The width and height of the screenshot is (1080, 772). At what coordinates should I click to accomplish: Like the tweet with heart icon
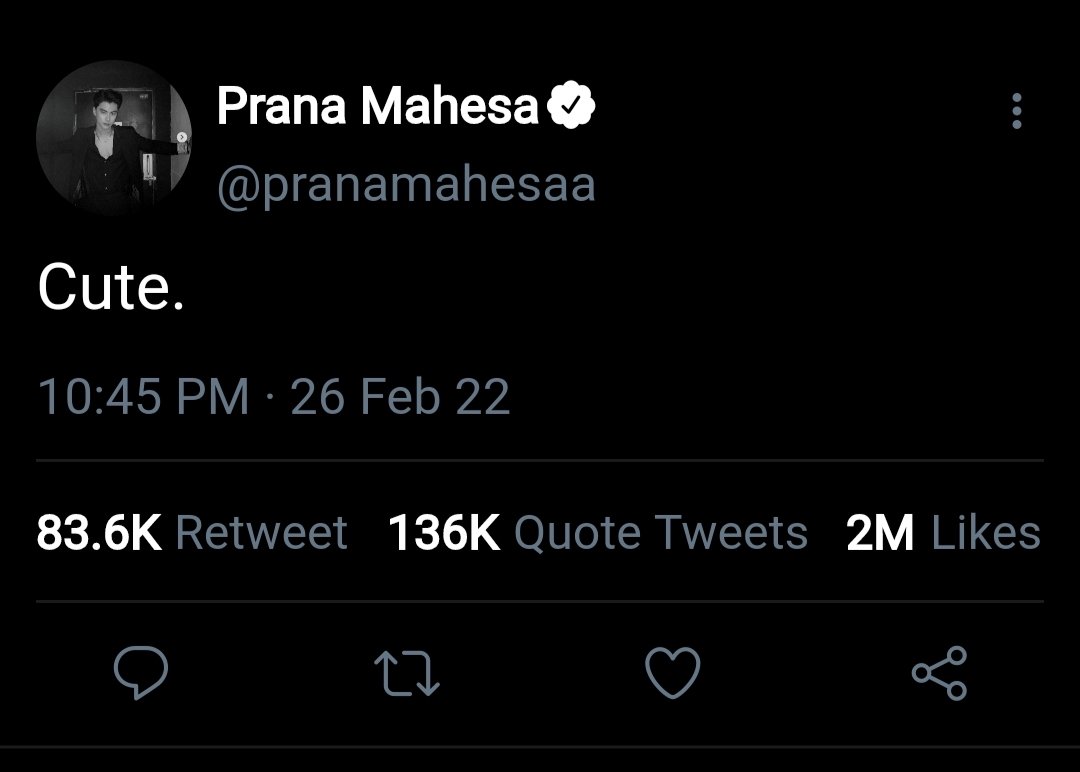[x=673, y=673]
